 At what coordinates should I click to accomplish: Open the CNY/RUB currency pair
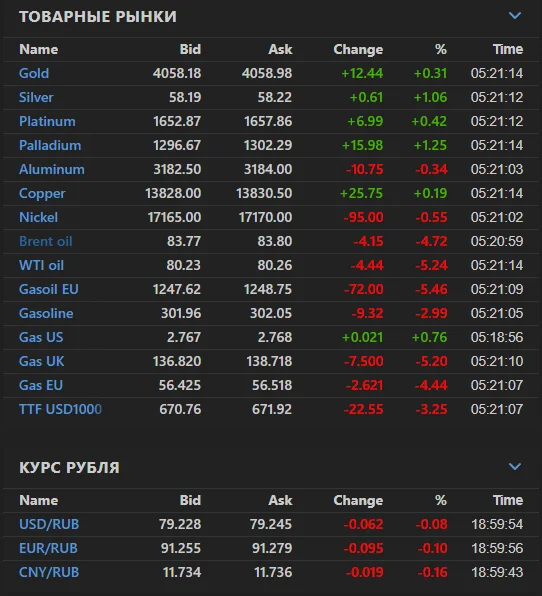pyautogui.click(x=49, y=572)
